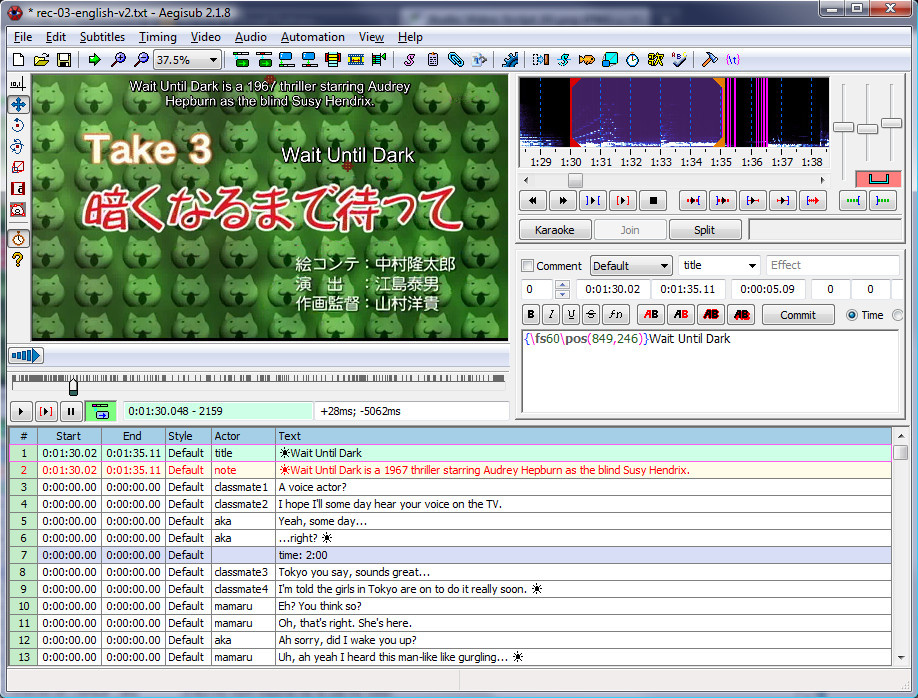Screen dimensions: 918x698
Task: Select the drag subtitles move tool
Action: click(x=18, y=104)
